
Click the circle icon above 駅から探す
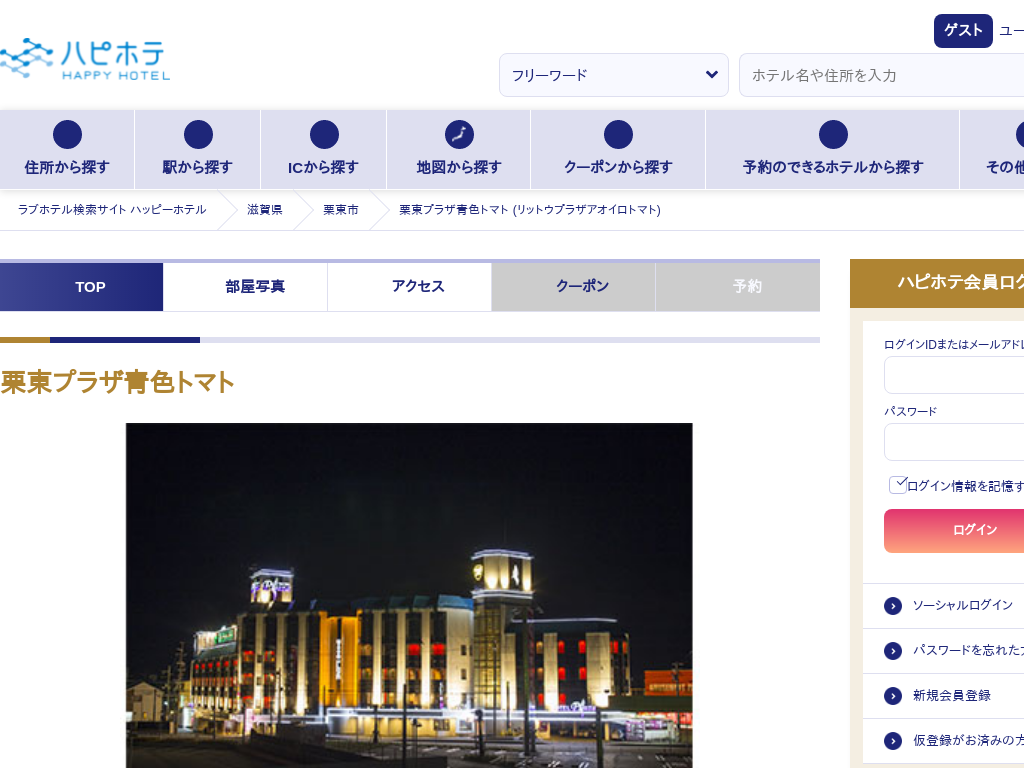[198, 135]
